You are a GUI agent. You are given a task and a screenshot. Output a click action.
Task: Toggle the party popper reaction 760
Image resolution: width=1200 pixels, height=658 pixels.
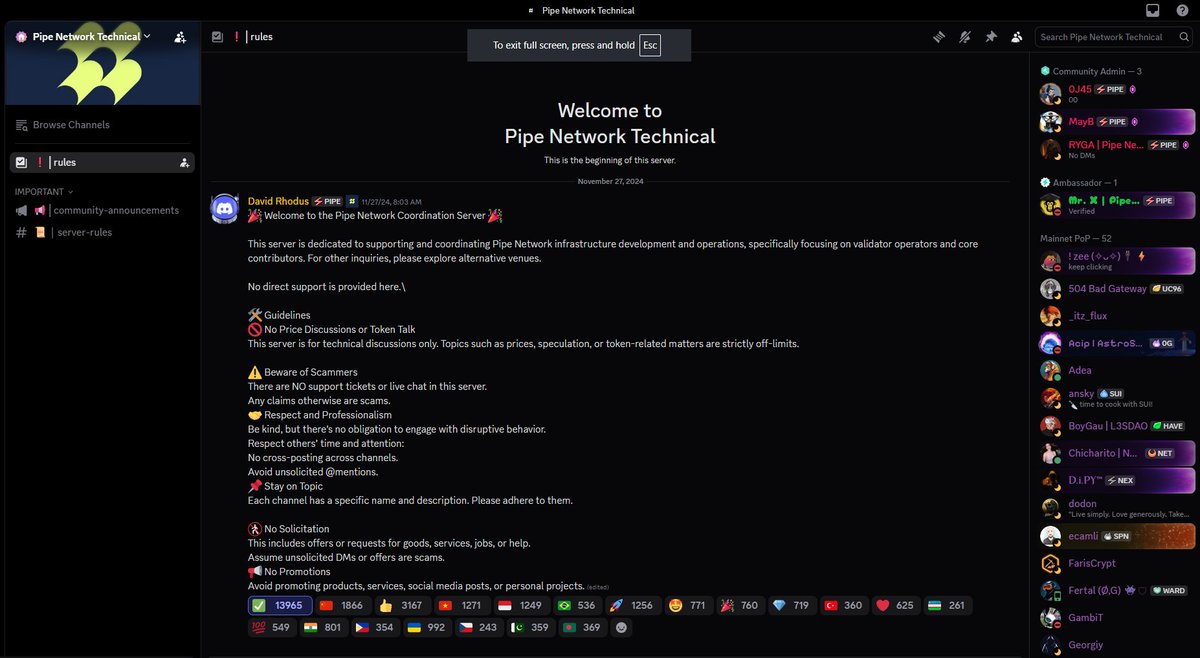[x=739, y=606]
